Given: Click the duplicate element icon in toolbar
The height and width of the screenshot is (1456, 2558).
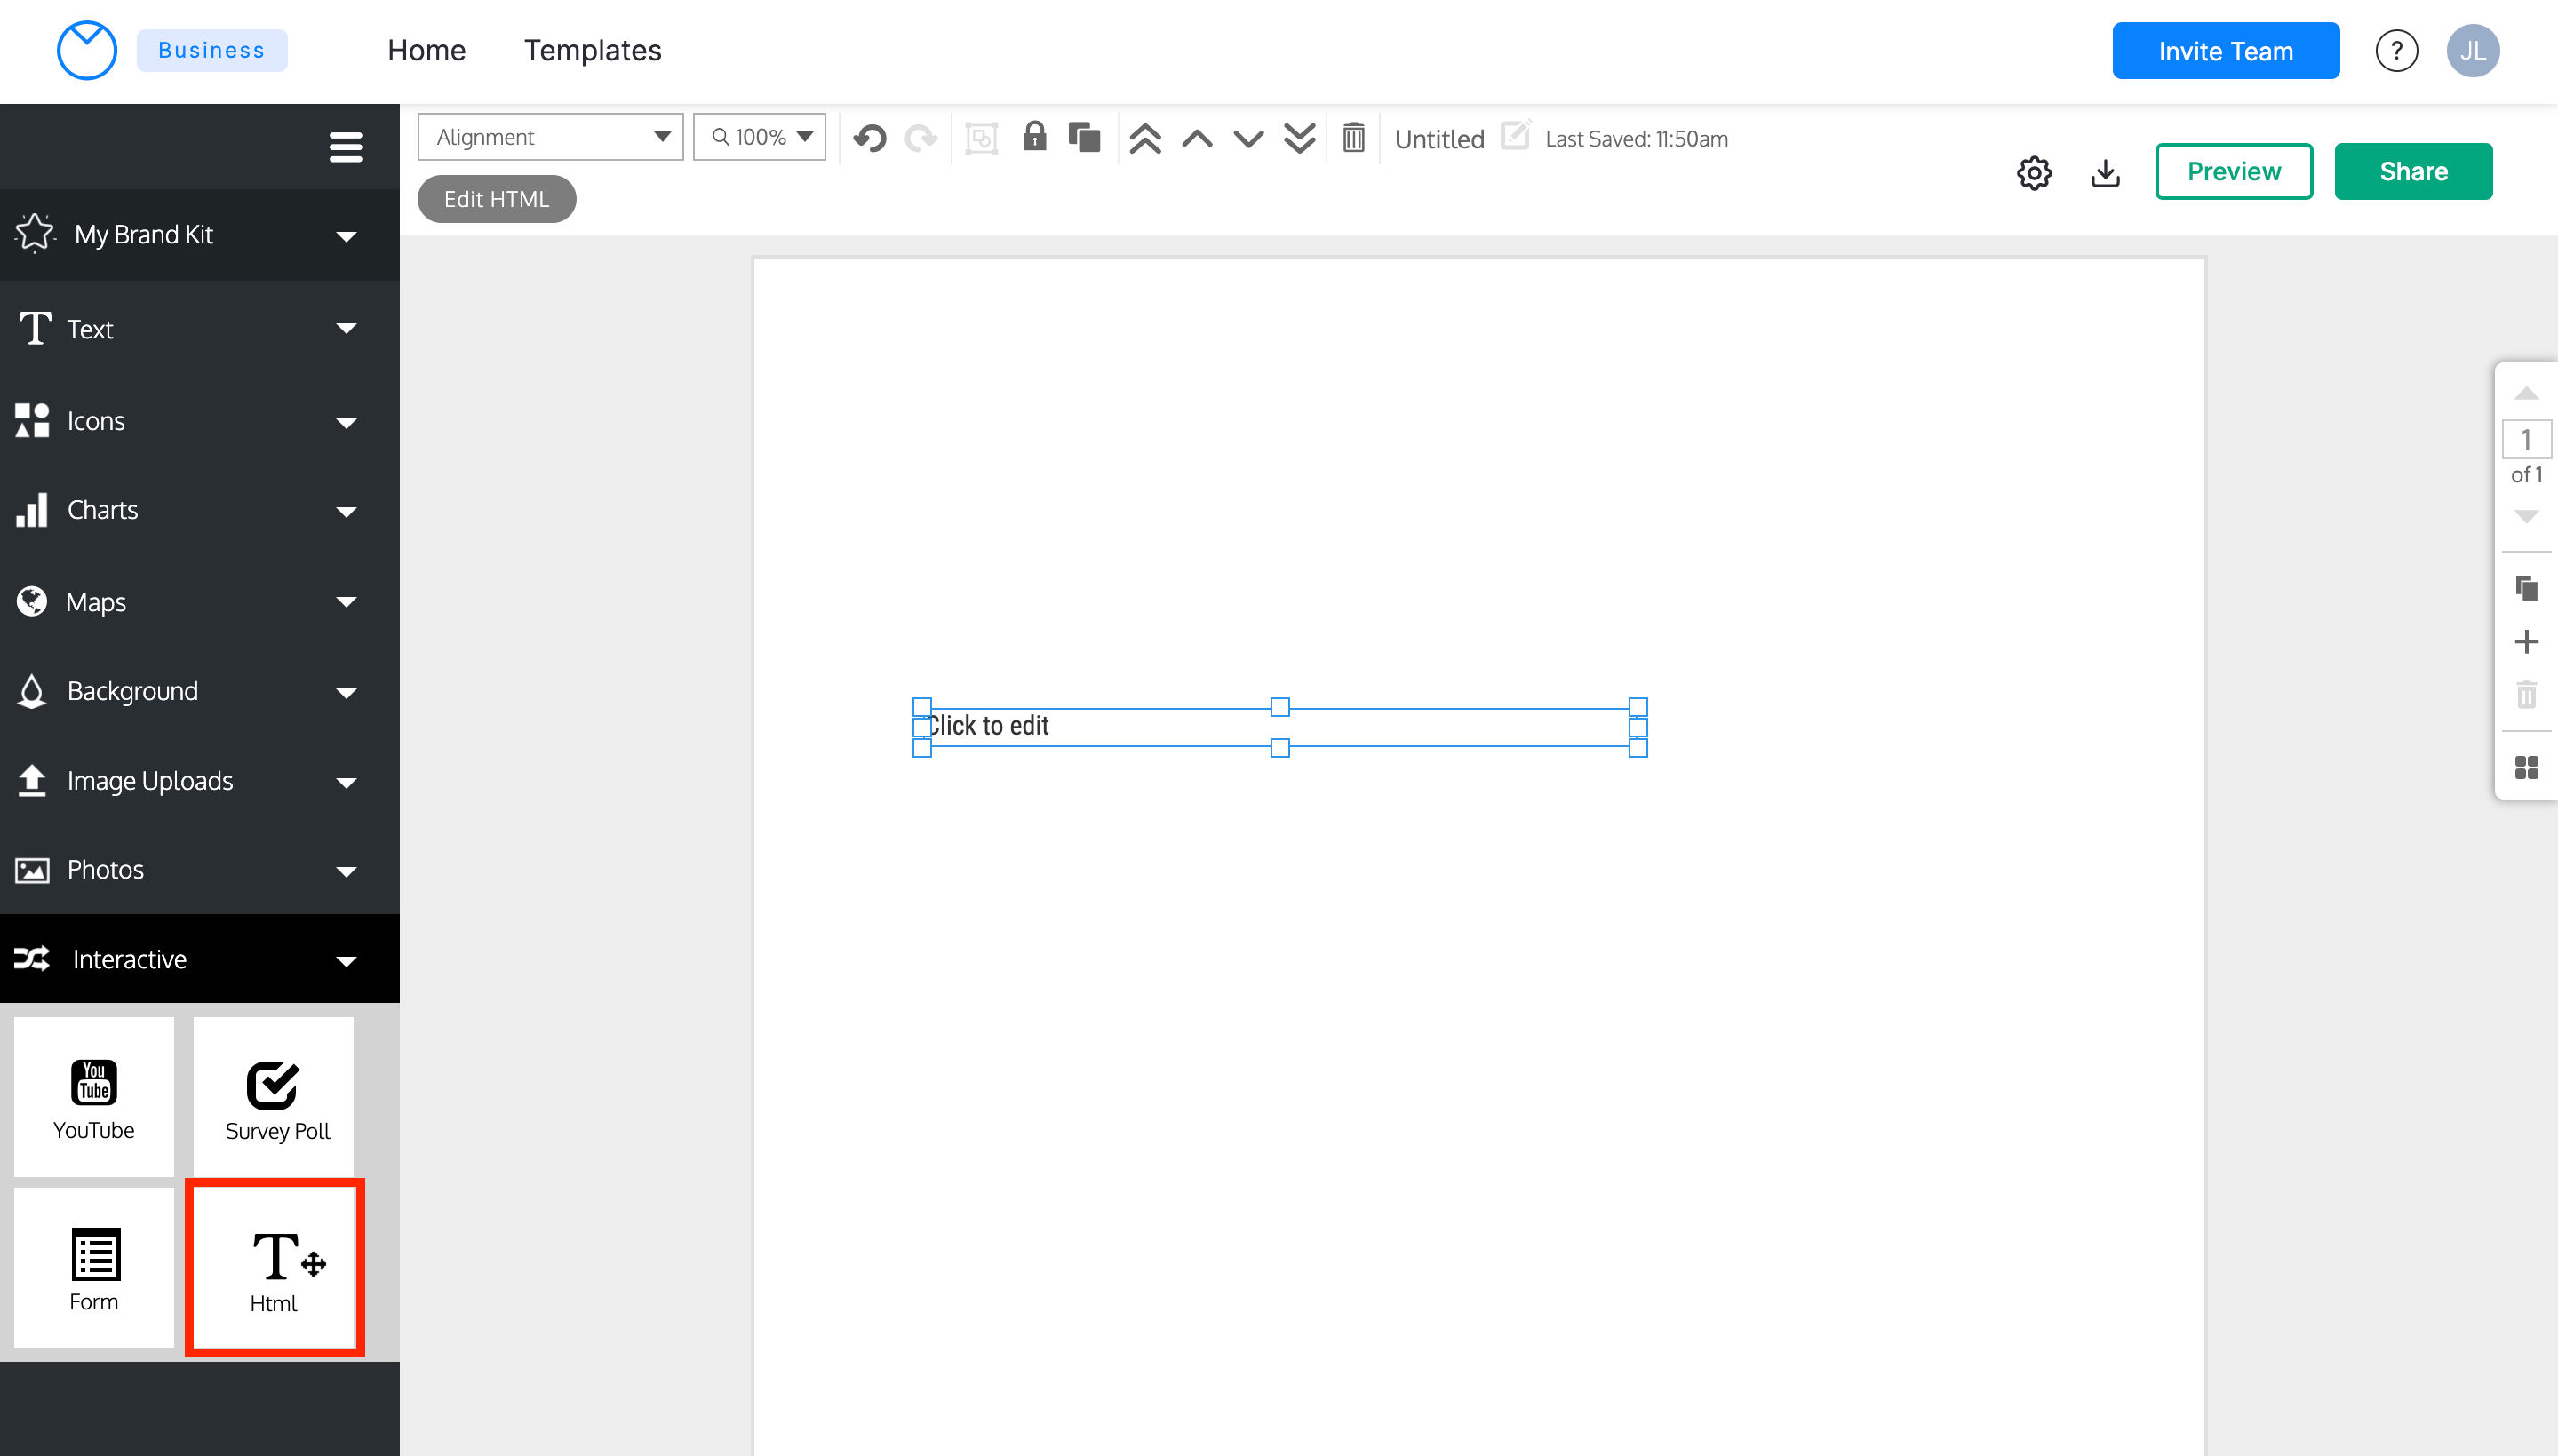Looking at the screenshot, I should coord(1084,137).
